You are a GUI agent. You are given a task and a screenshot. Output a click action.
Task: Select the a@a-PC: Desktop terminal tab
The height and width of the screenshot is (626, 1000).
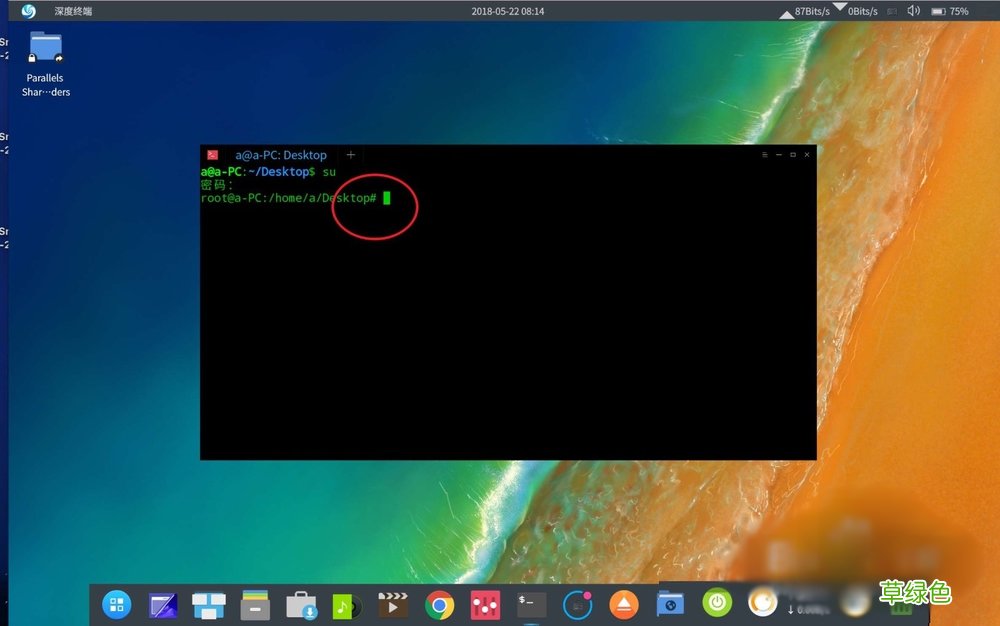click(280, 155)
